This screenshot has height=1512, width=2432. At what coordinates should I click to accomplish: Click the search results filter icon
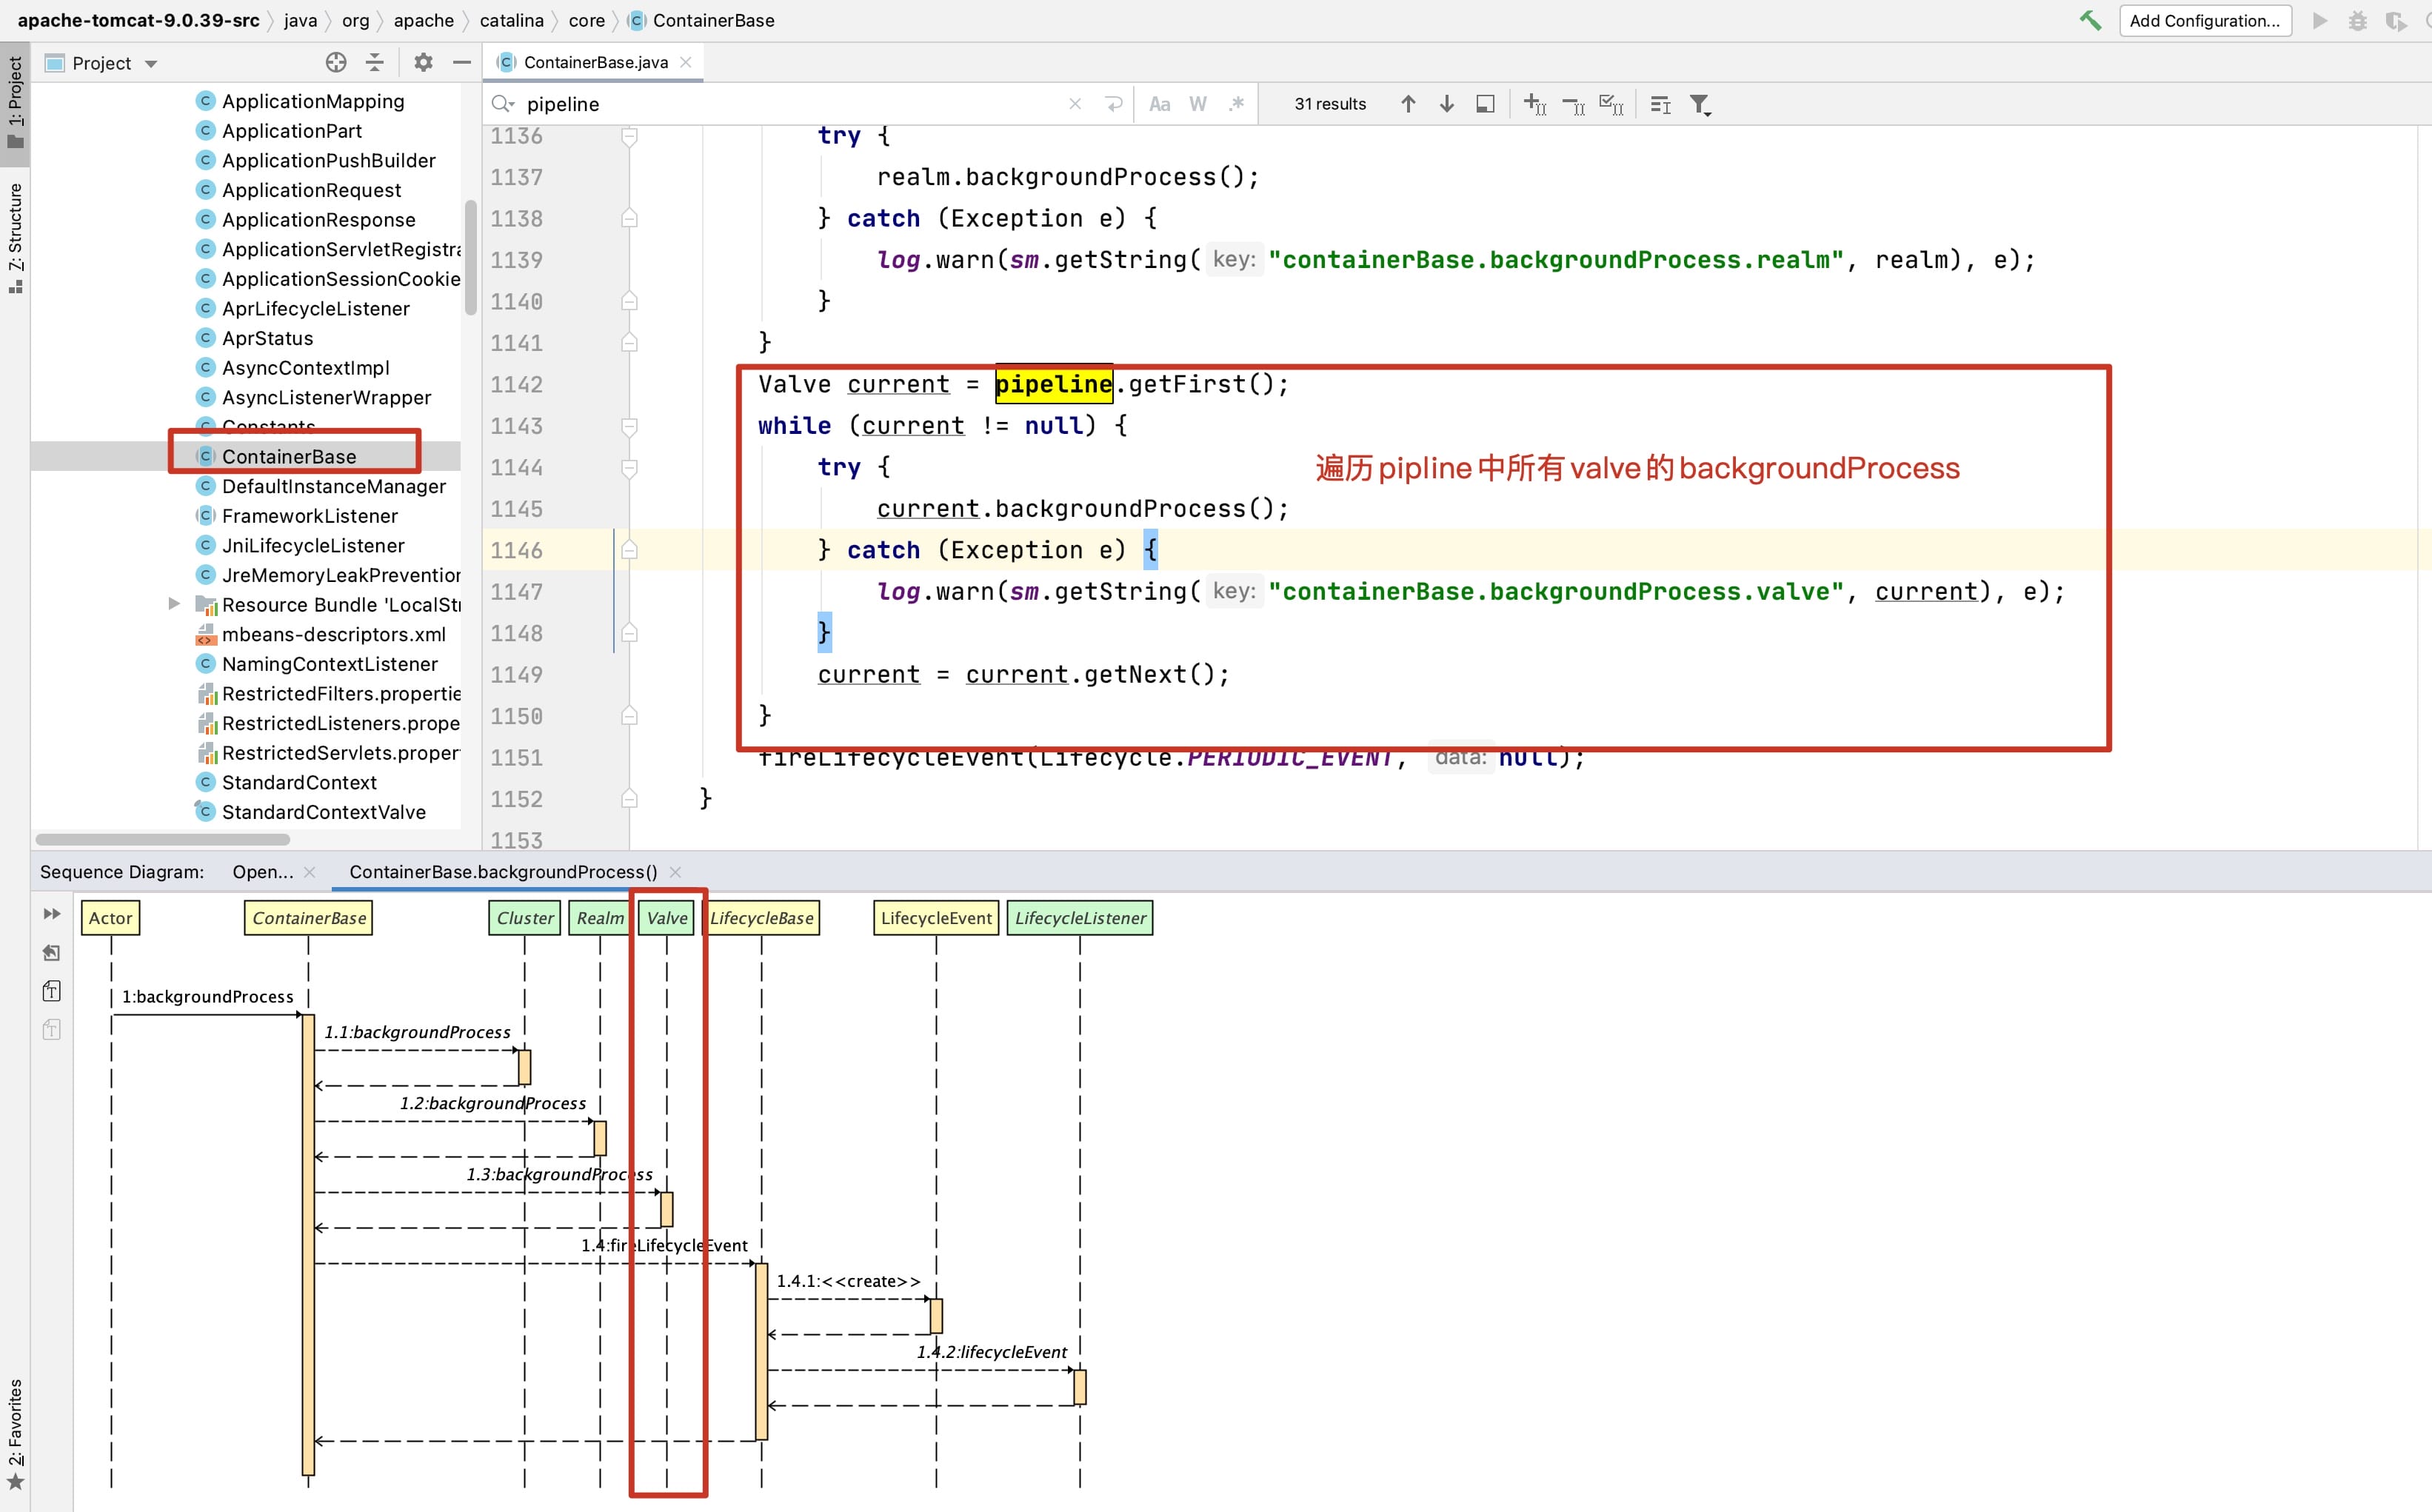1700,104
